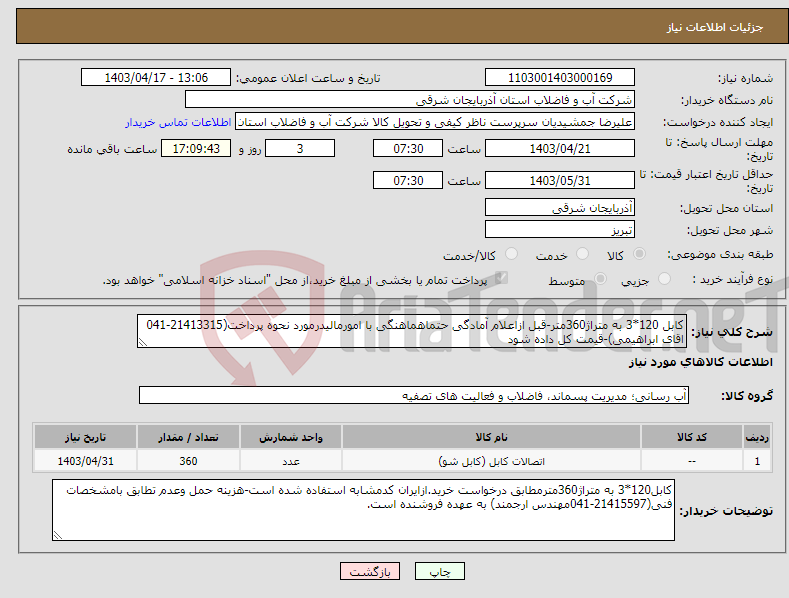The image size is (789, 598).
Task: Click the response deadline date 1403/04/21
Action: coord(560,148)
